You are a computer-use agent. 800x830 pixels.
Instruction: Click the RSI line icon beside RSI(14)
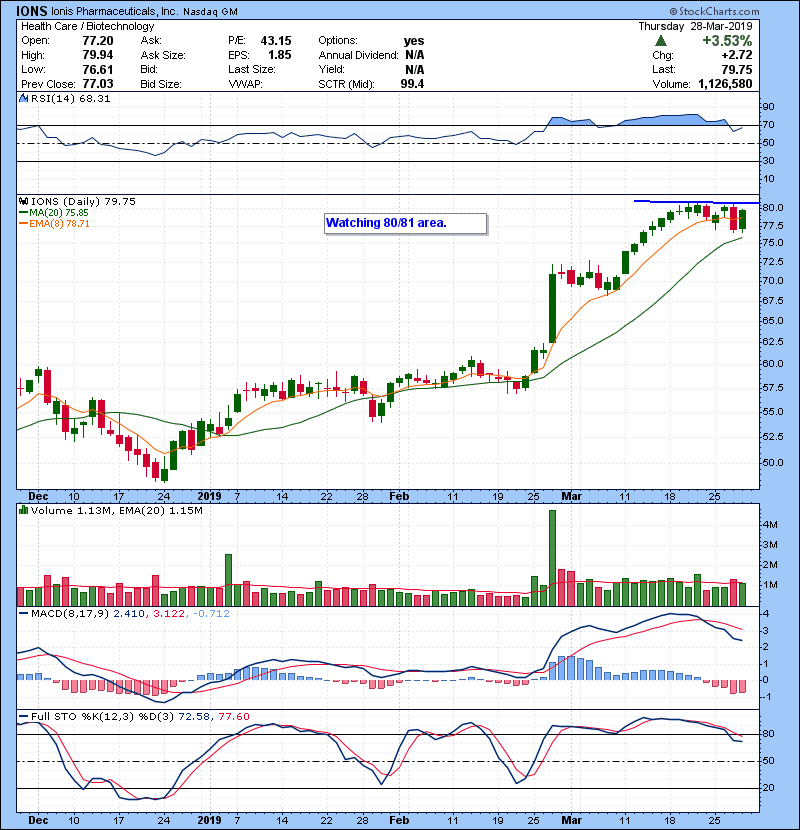coord(23,98)
